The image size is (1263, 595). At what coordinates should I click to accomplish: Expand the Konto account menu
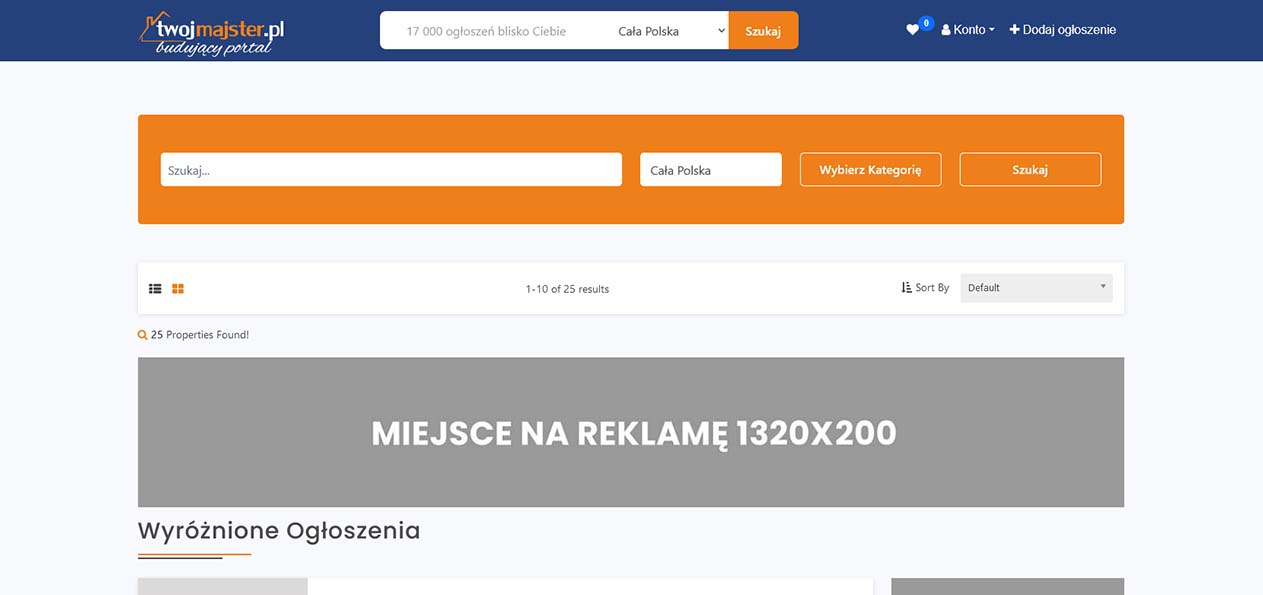968,30
